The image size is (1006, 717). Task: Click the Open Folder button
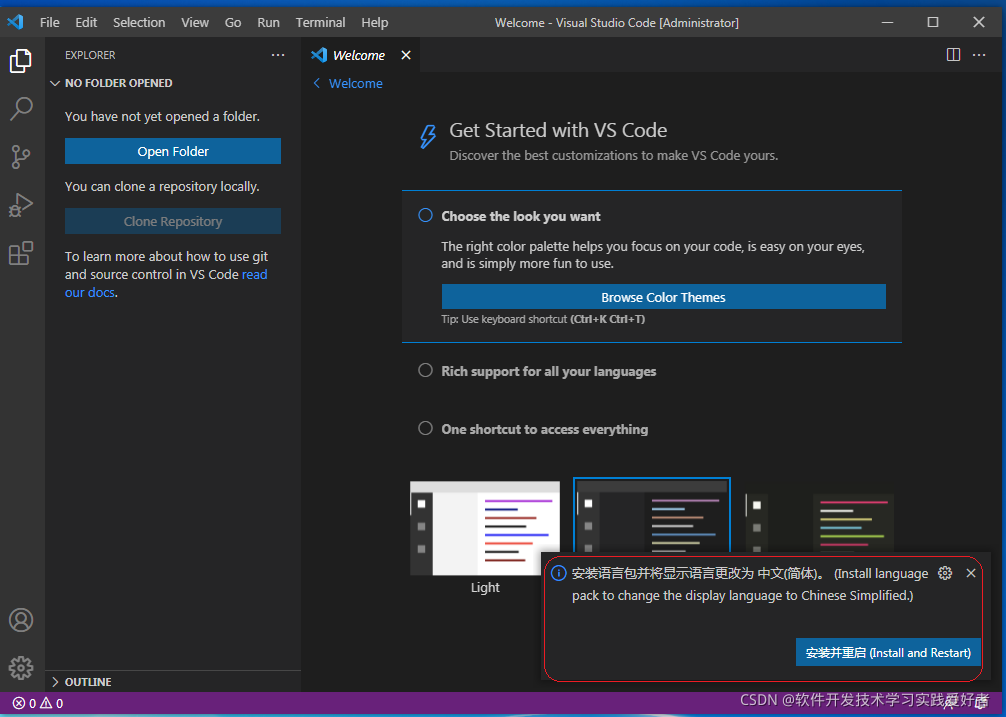pyautogui.click(x=173, y=151)
